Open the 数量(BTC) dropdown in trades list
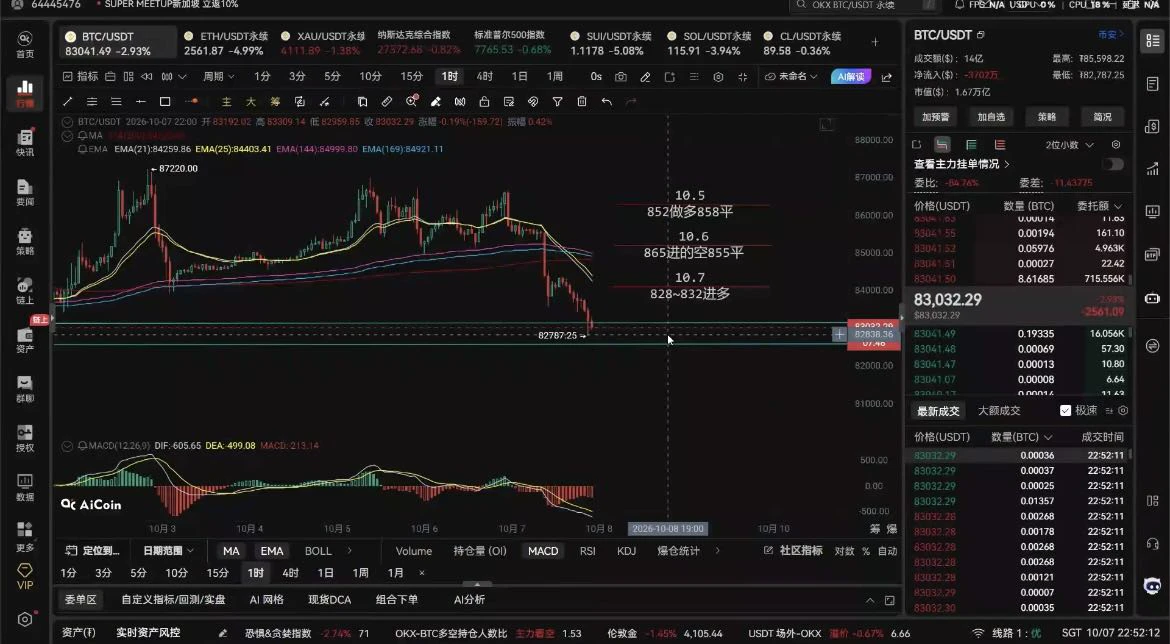Screen dimensions: 1170x644 point(1022,437)
